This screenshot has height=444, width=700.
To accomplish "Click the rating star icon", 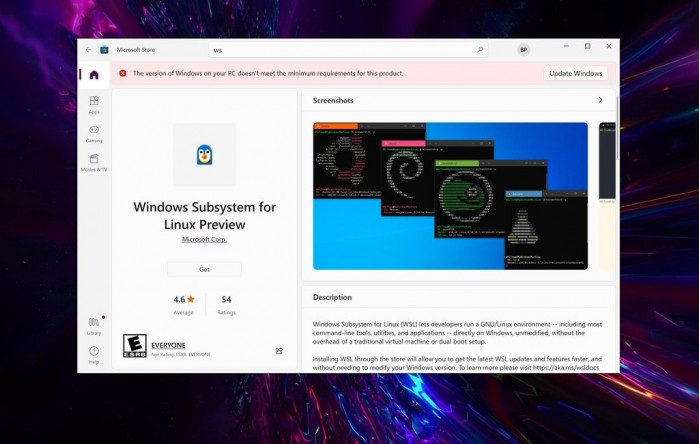I will click(x=191, y=299).
